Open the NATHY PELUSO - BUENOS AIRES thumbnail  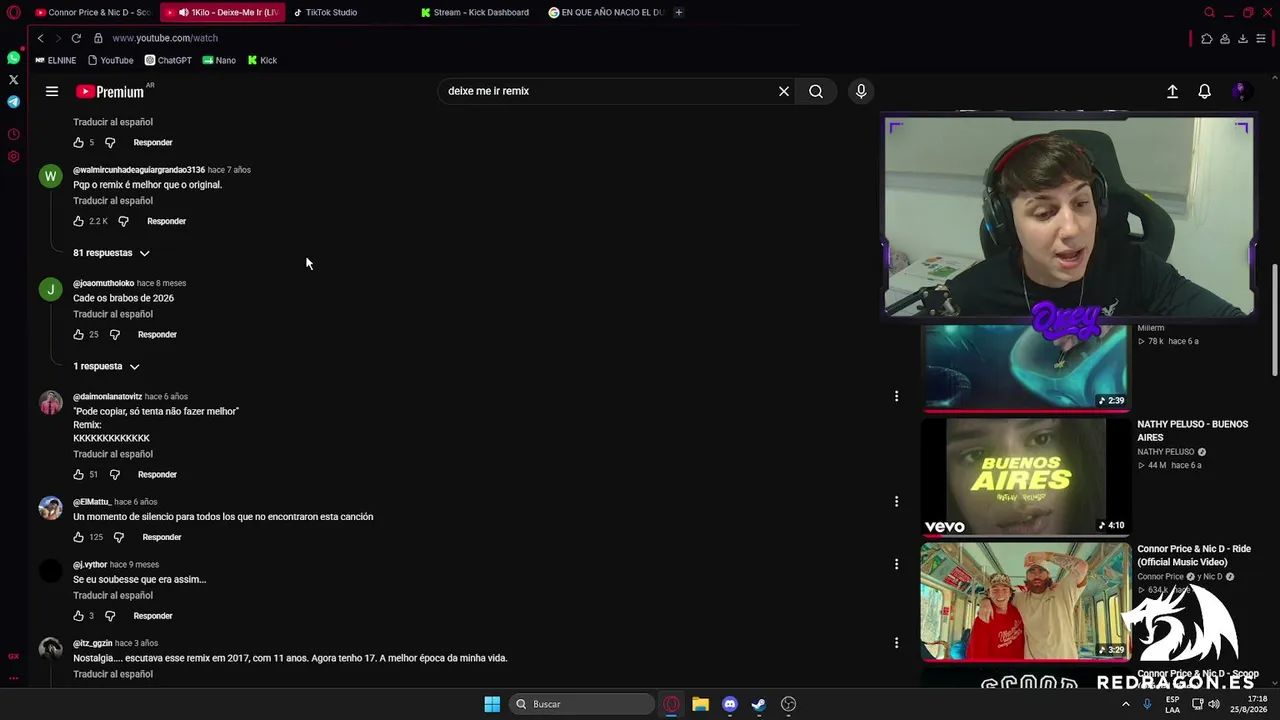pos(1025,476)
